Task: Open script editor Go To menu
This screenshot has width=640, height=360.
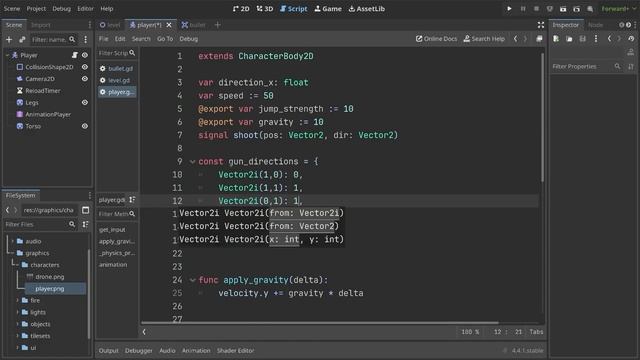Action: pos(165,39)
